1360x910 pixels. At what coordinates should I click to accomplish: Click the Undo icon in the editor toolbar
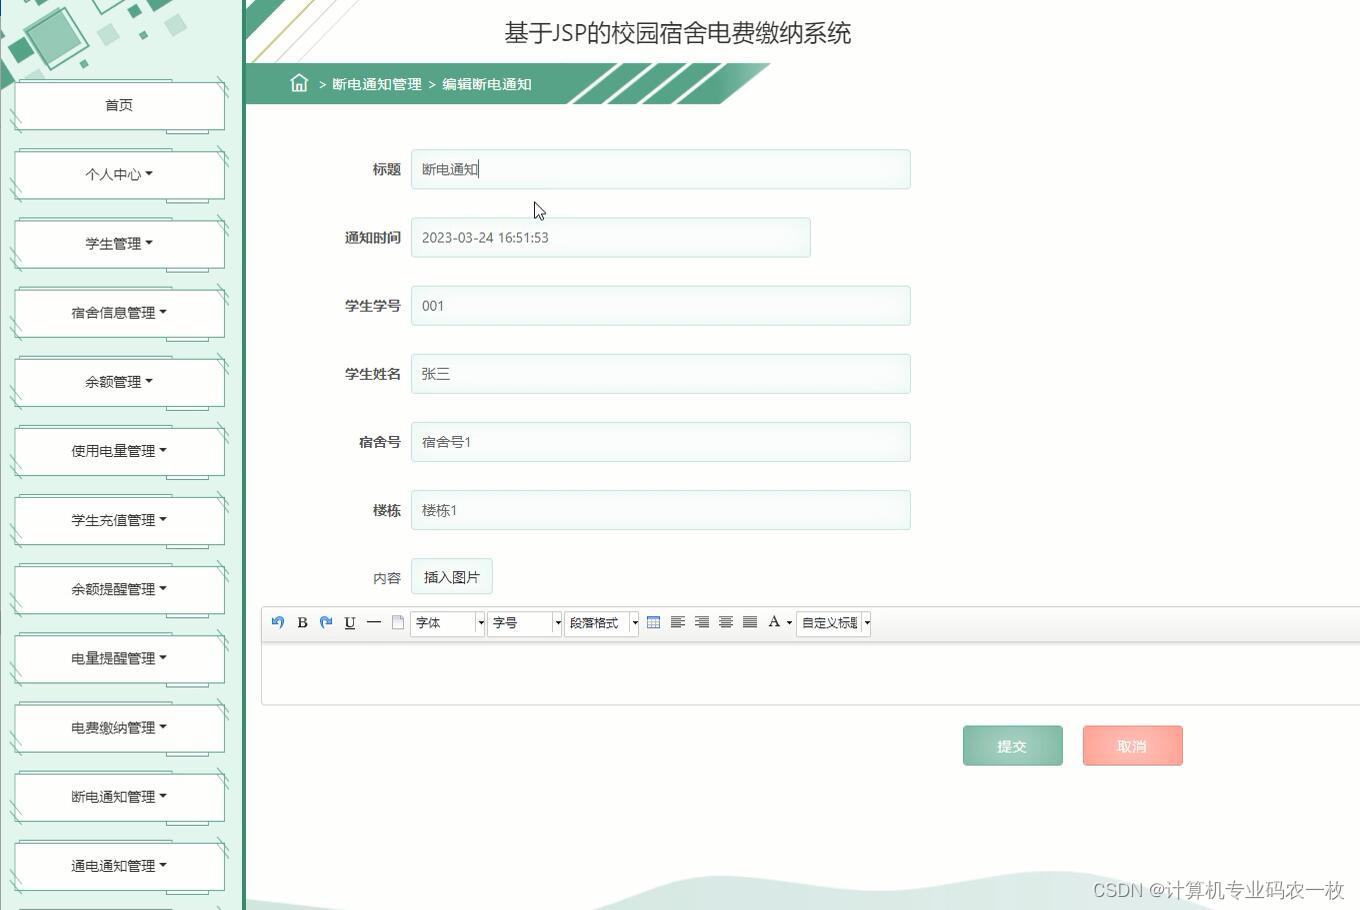click(x=278, y=622)
